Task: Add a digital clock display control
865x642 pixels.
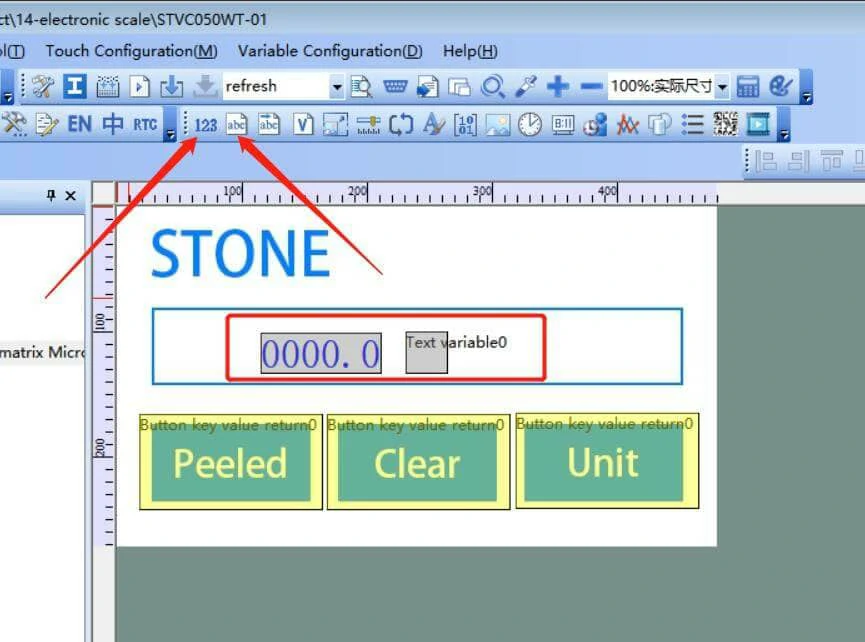Action: click(563, 125)
